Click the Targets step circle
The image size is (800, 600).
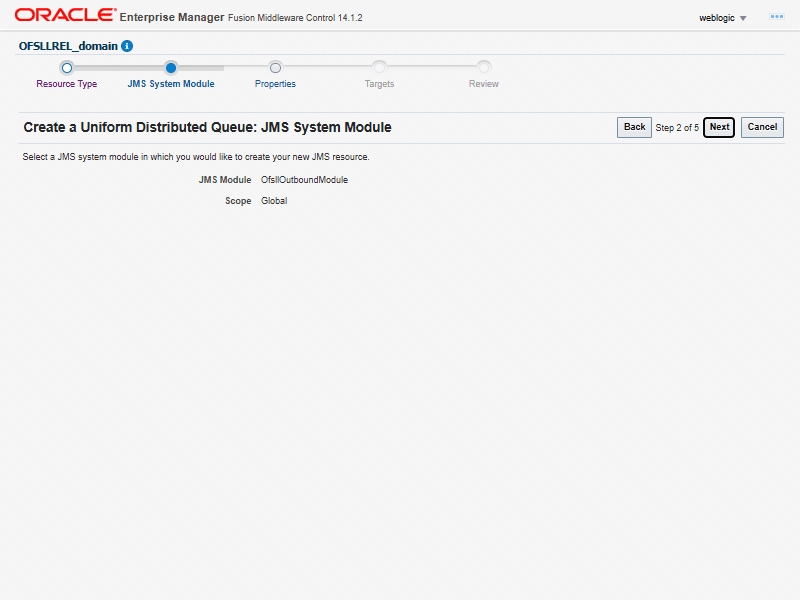pos(380,67)
